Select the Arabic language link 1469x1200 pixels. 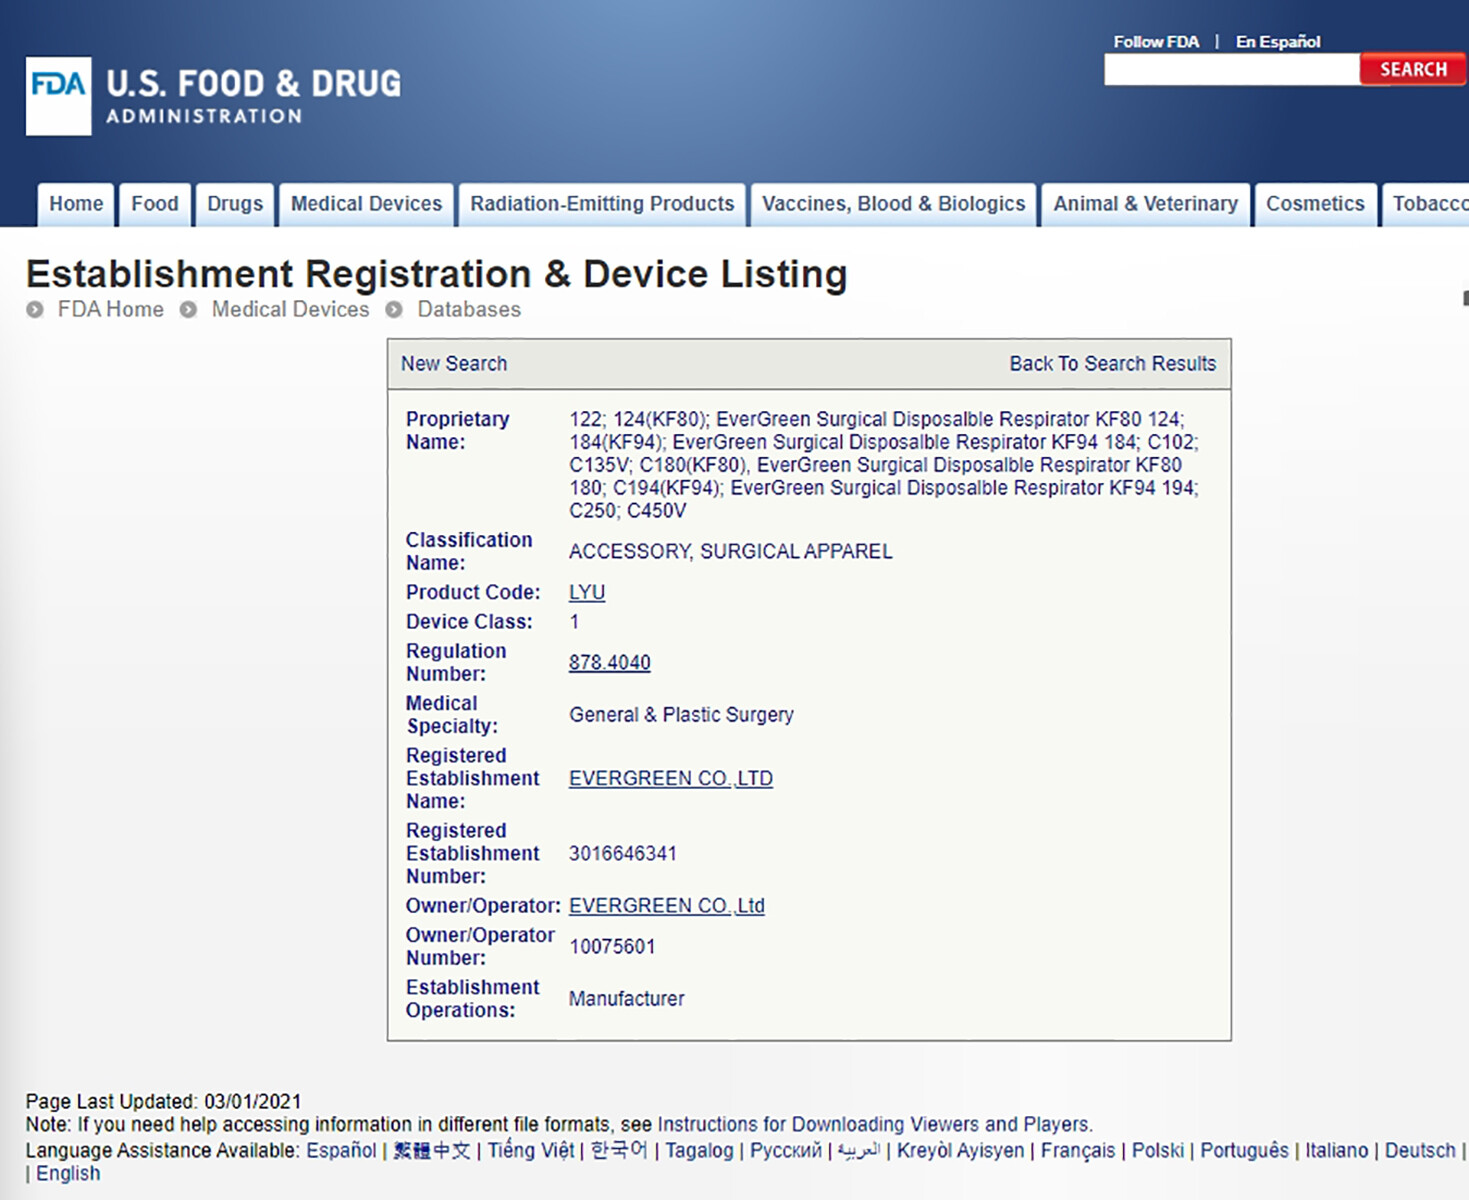pyautogui.click(x=859, y=1150)
